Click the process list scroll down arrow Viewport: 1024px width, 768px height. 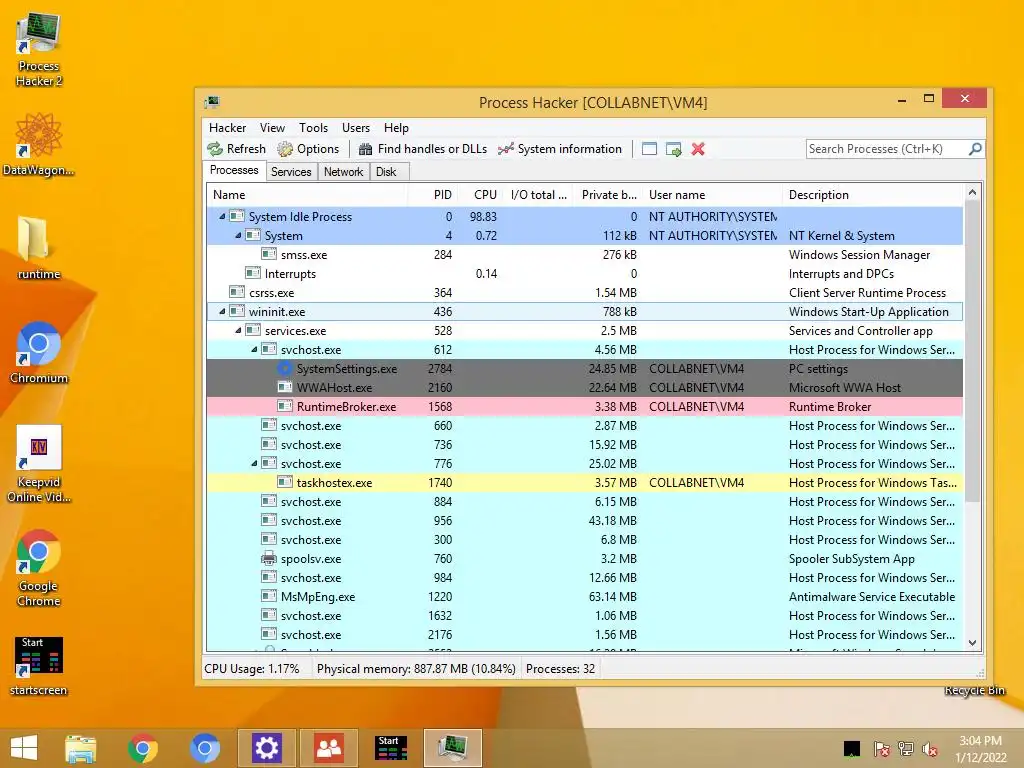coord(972,643)
